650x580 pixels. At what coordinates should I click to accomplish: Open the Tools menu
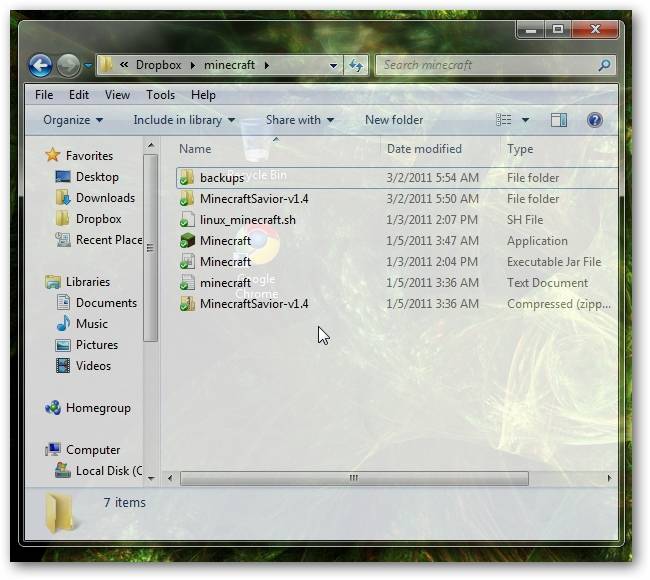click(160, 95)
